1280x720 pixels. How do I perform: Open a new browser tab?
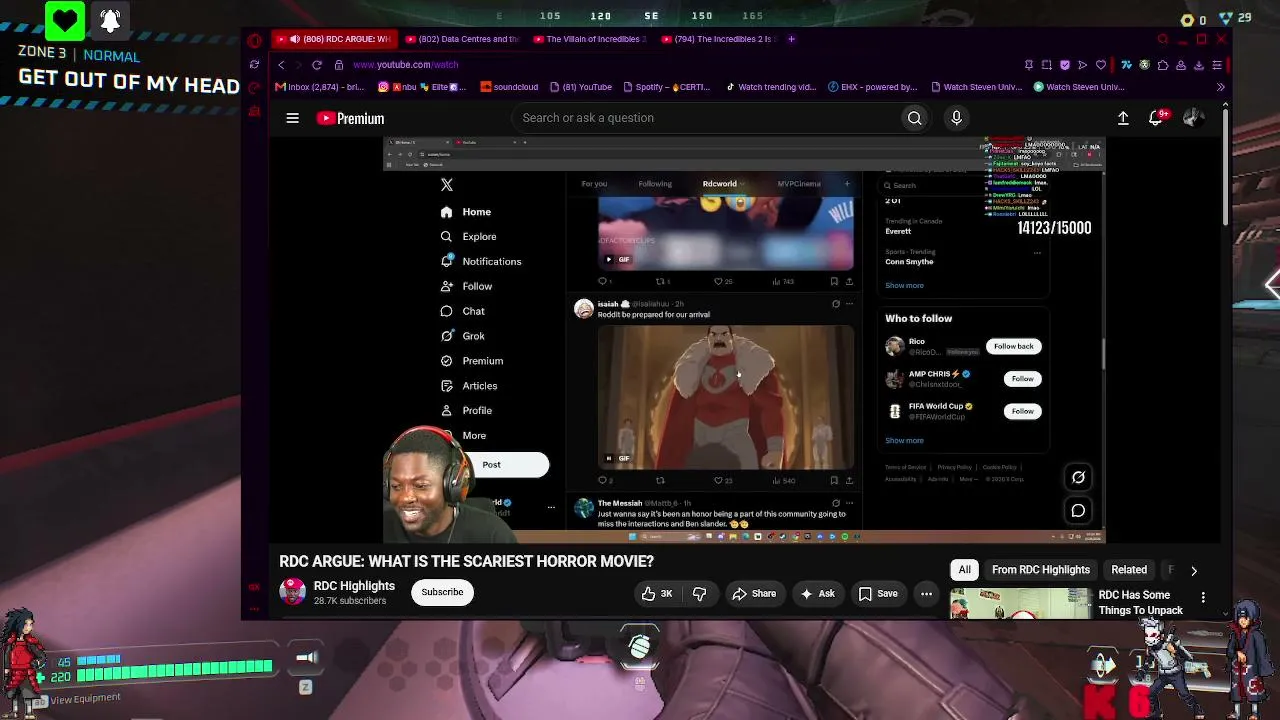791,39
